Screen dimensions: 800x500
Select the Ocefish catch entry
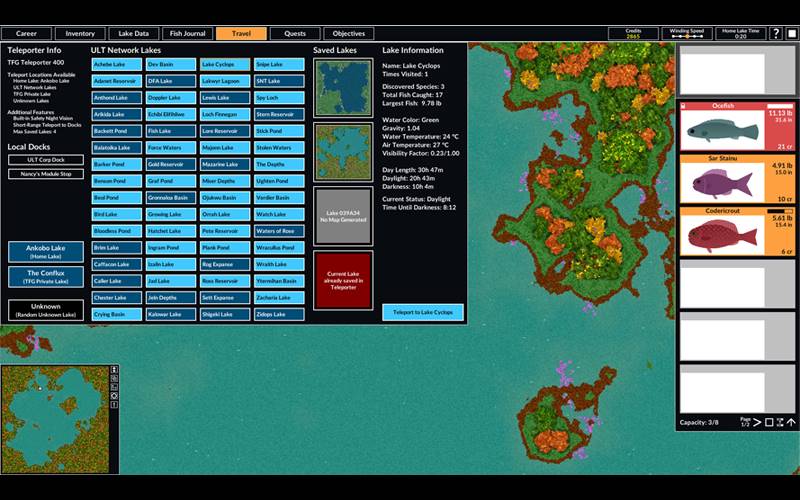737,125
